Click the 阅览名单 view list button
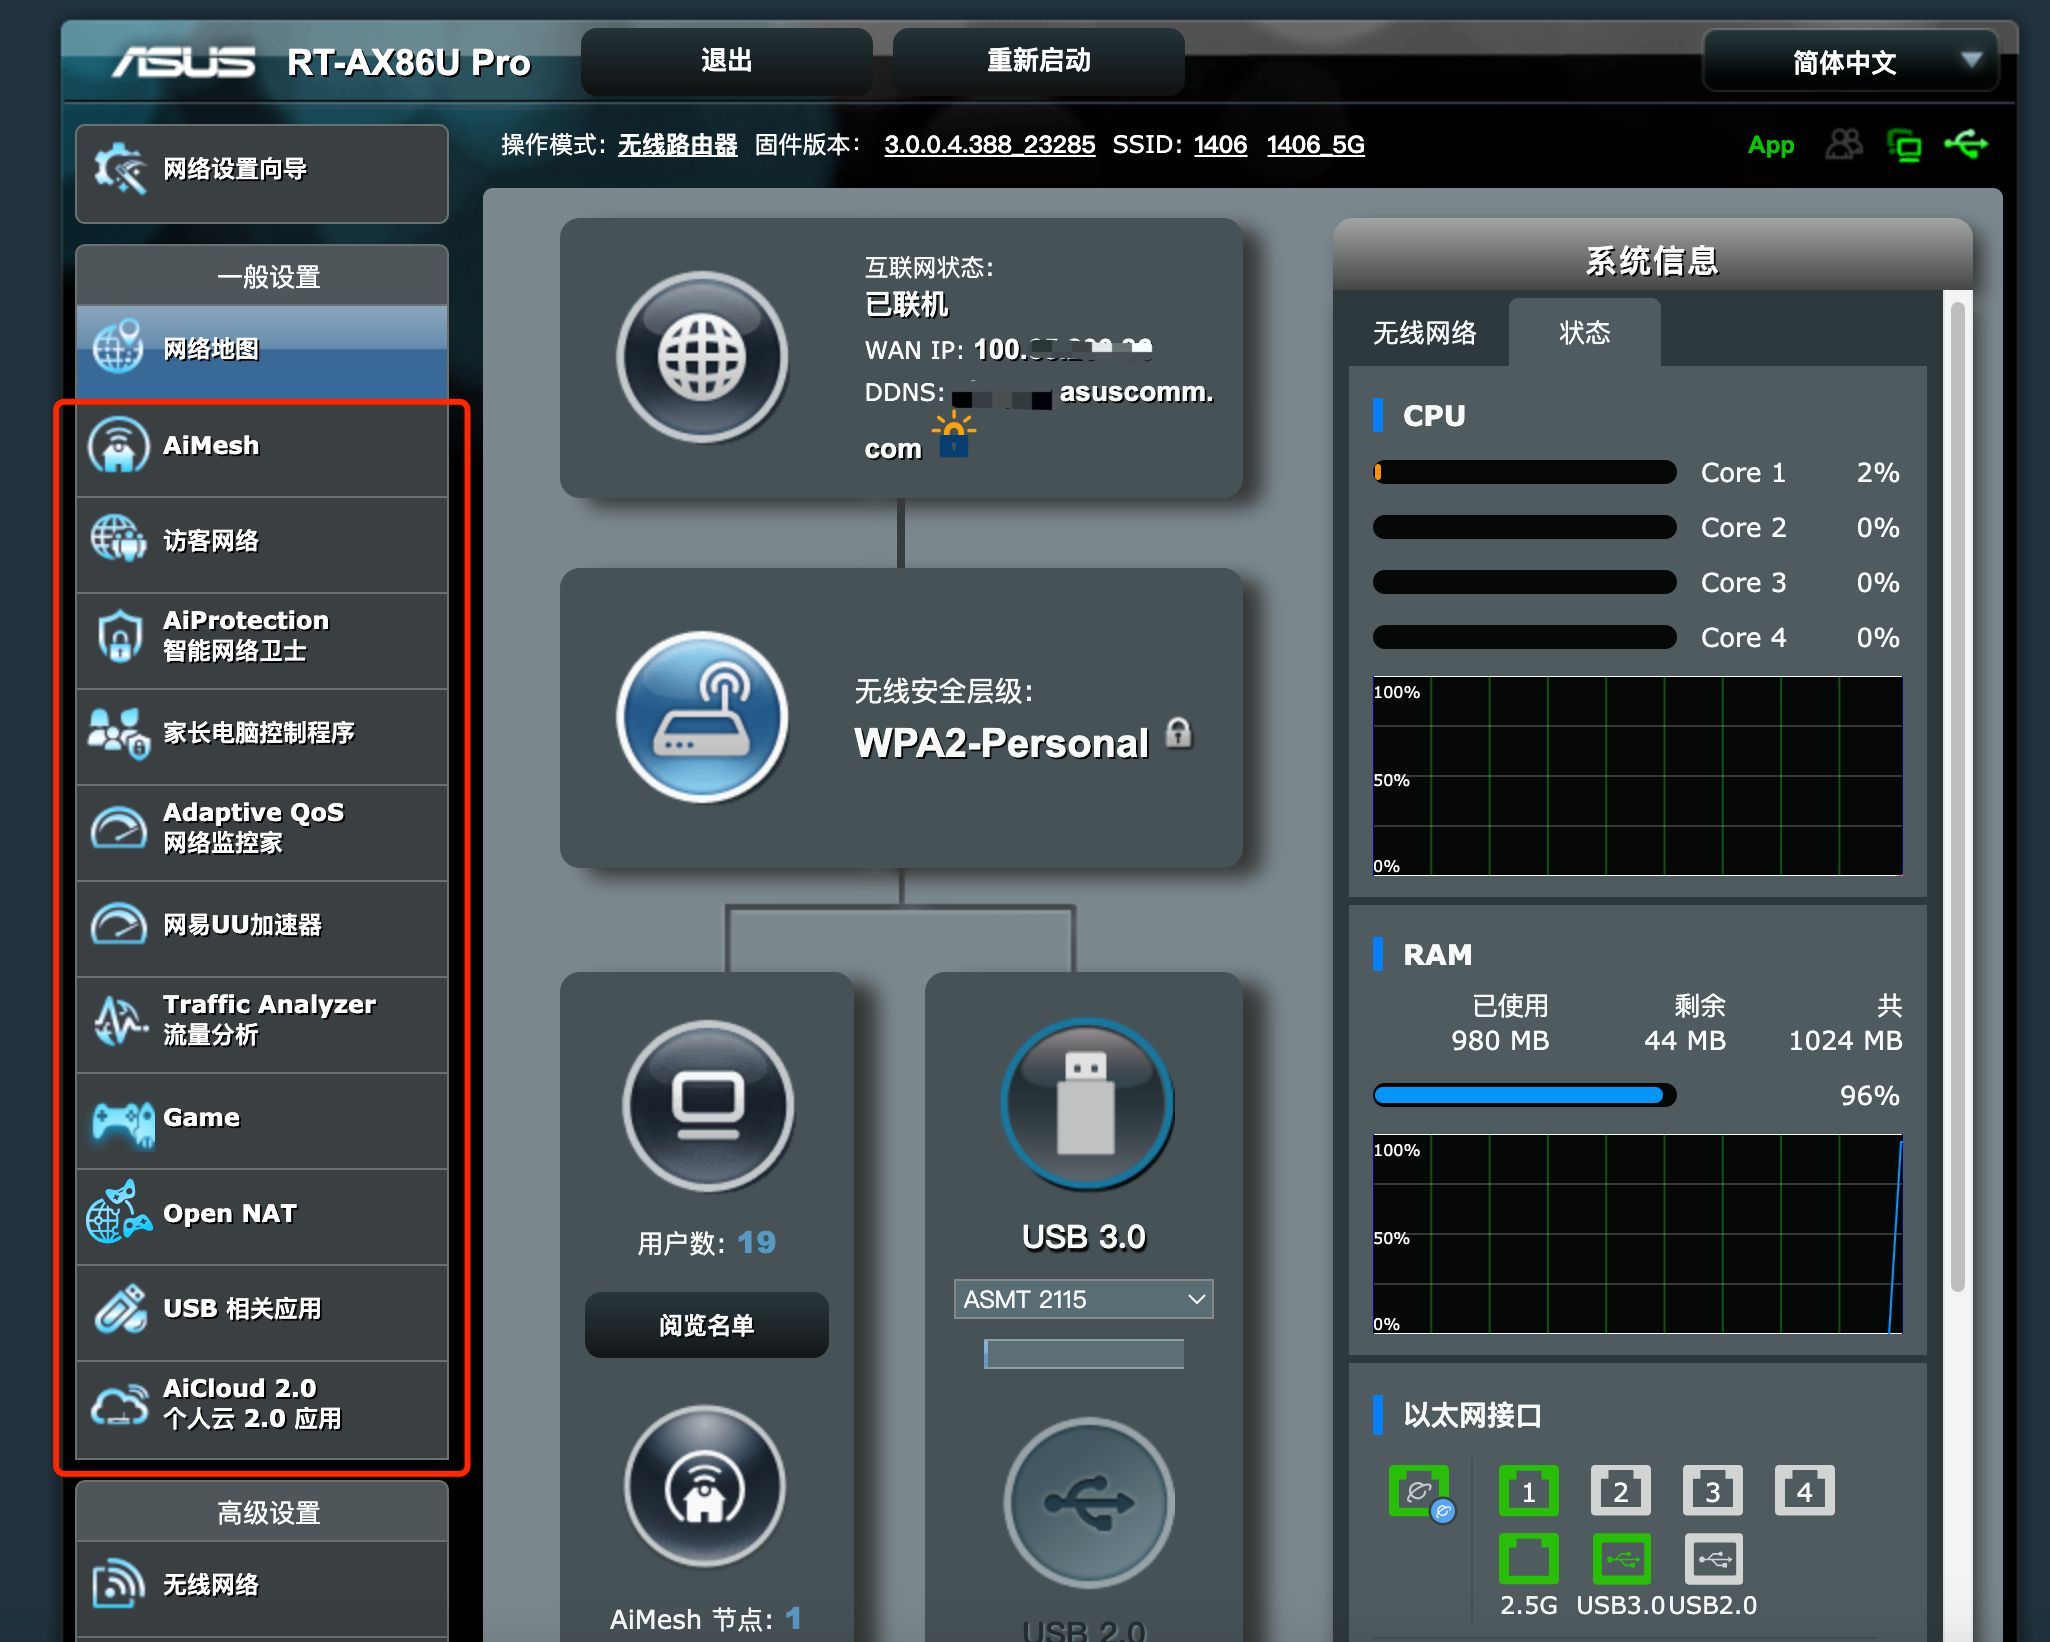Image resolution: width=2050 pixels, height=1642 pixels. tap(706, 1325)
